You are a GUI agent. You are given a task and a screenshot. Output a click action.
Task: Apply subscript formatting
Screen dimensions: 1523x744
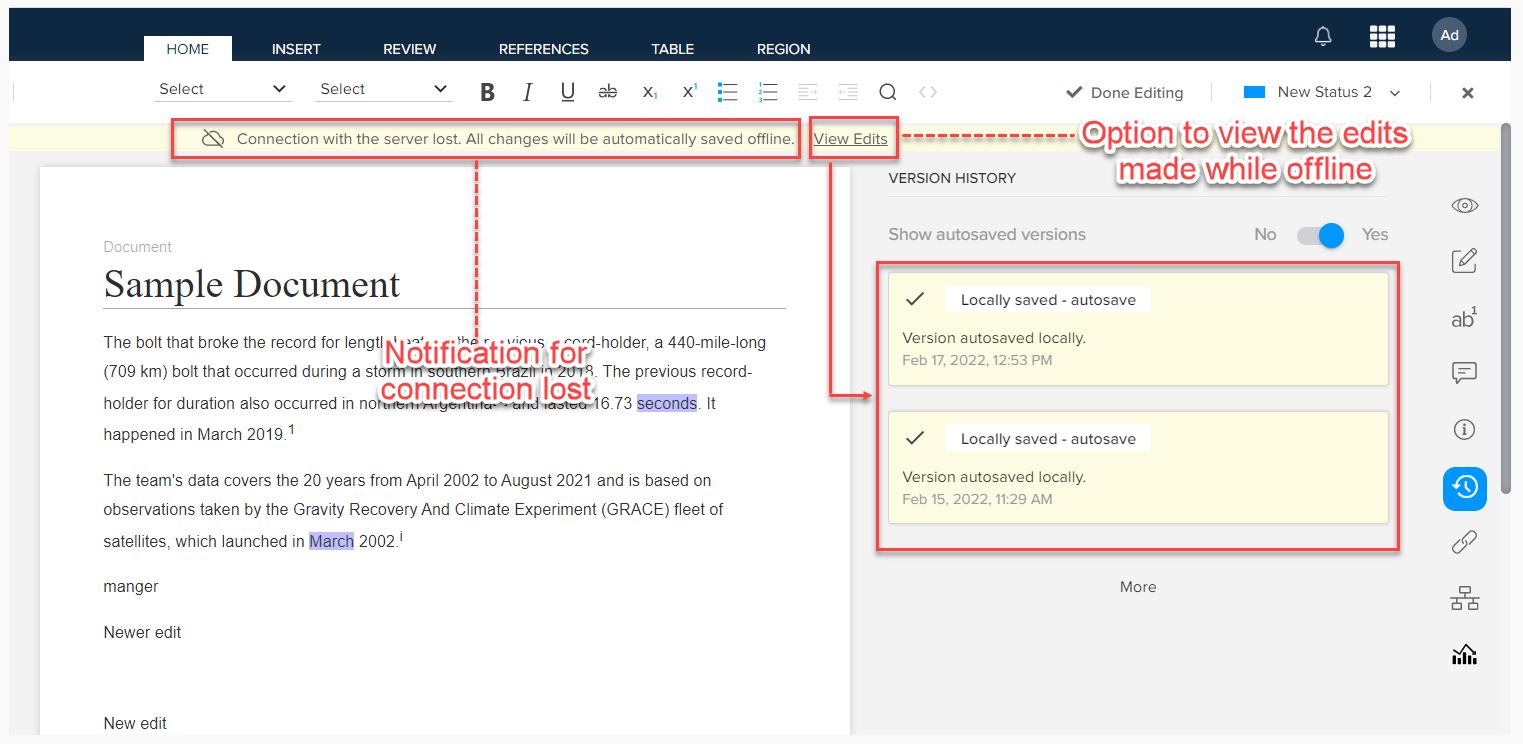(649, 92)
